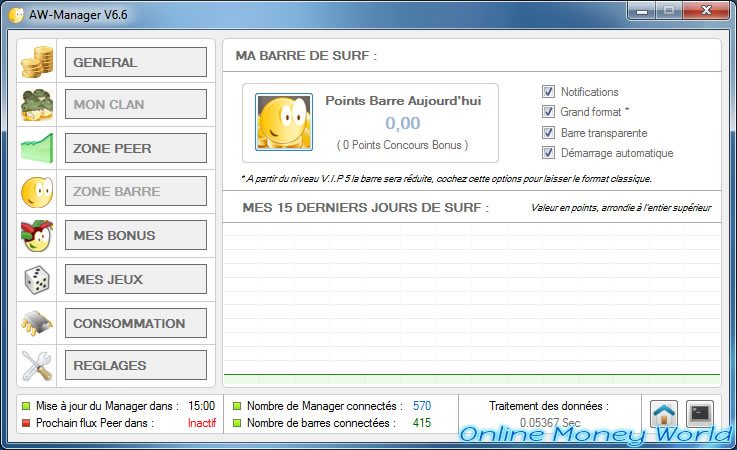Disable Démarrage automatique

(548, 152)
